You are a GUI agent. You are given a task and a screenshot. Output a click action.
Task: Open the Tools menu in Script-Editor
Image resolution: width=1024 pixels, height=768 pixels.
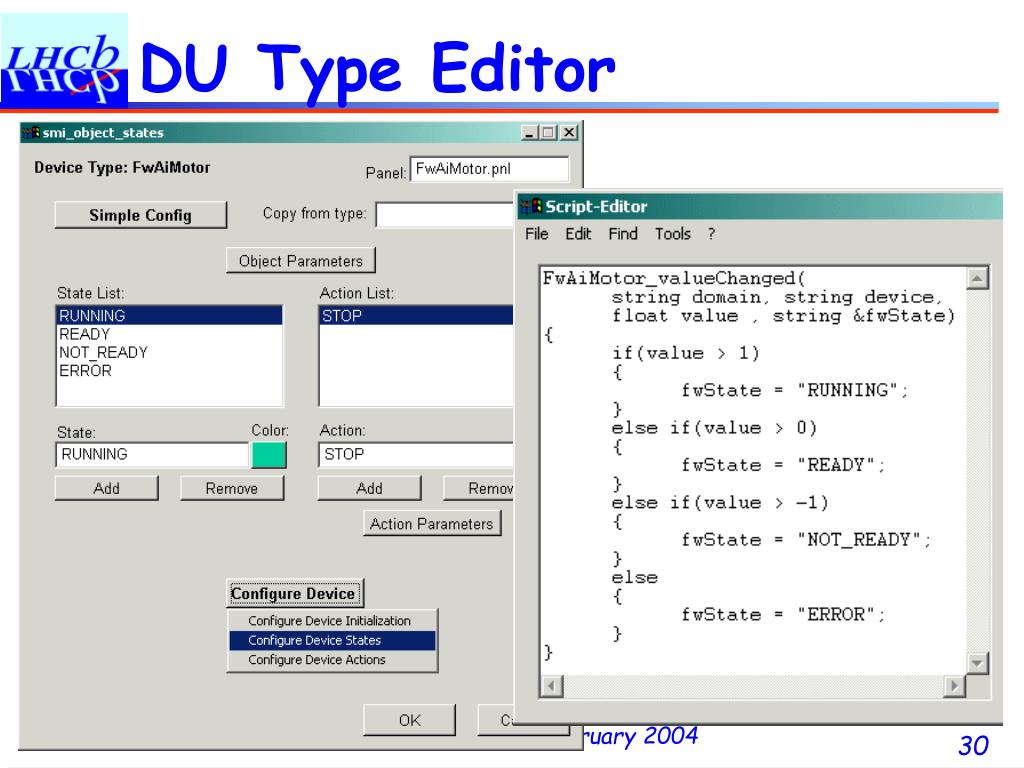[x=673, y=234]
